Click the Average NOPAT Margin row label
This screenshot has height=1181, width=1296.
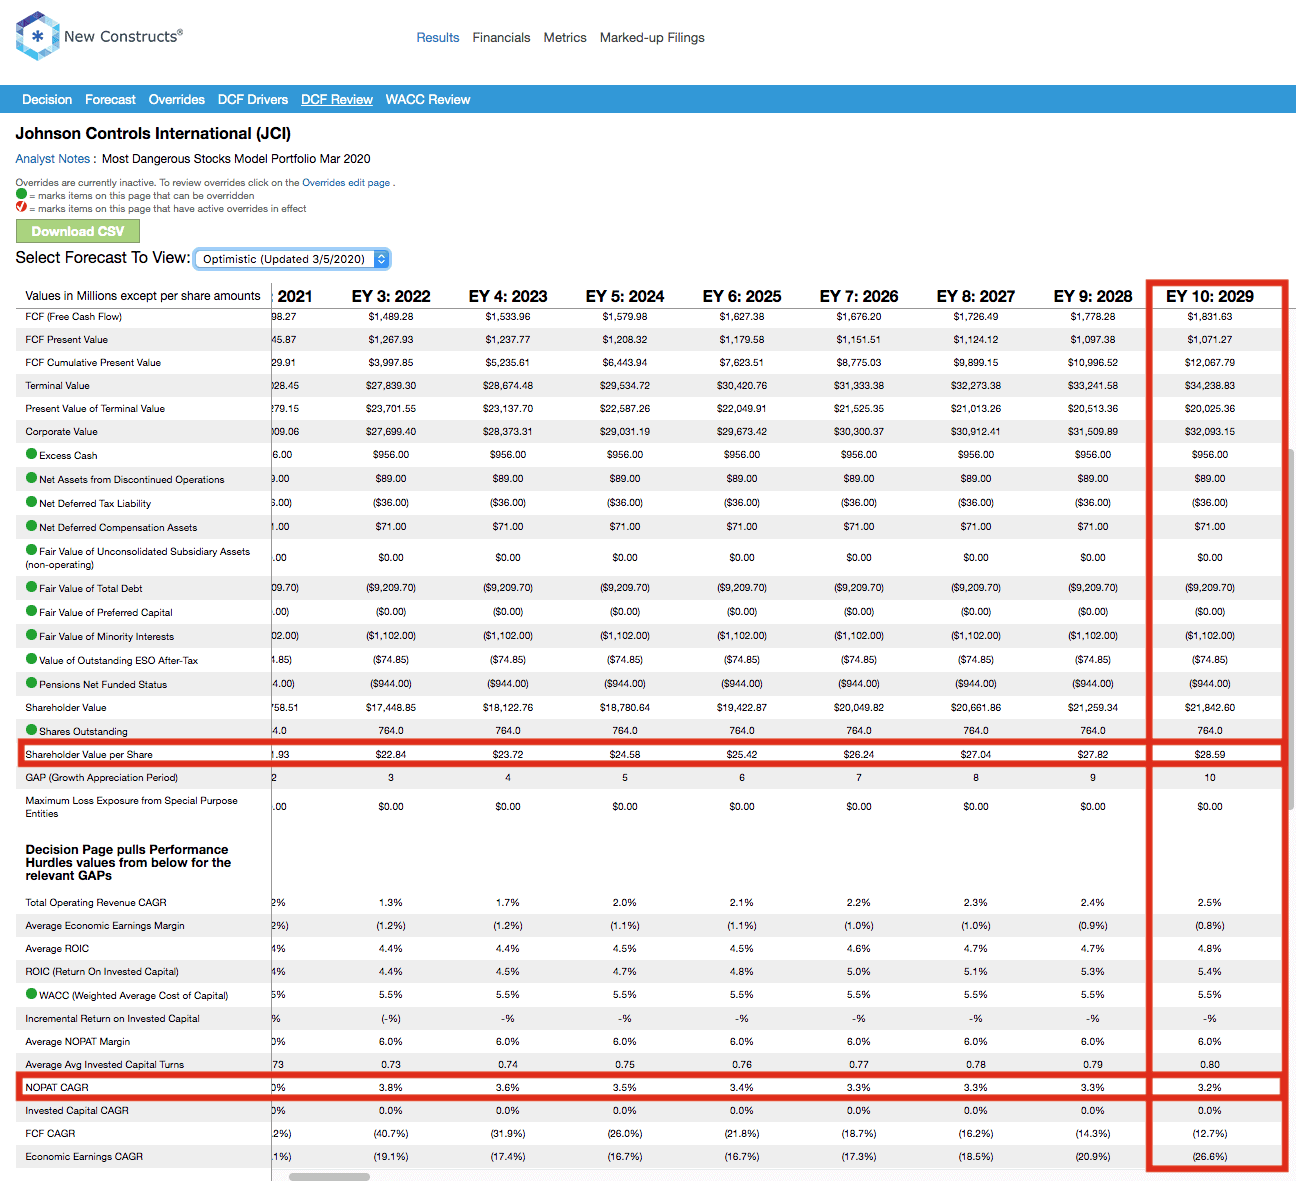pos(77,1041)
